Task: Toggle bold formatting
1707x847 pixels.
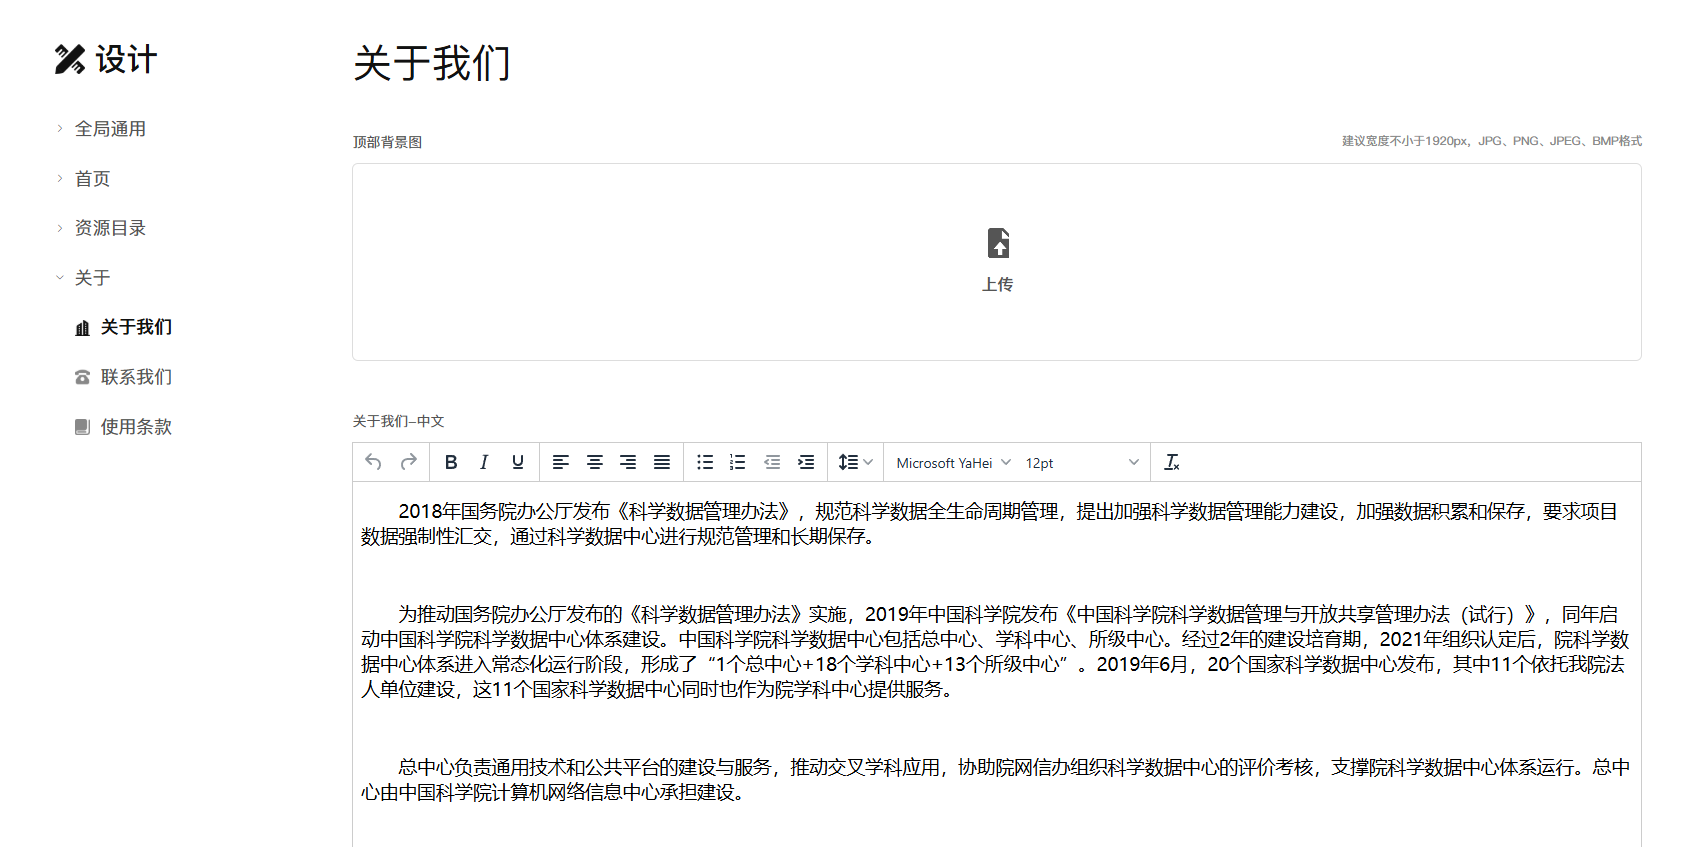Action: click(451, 462)
